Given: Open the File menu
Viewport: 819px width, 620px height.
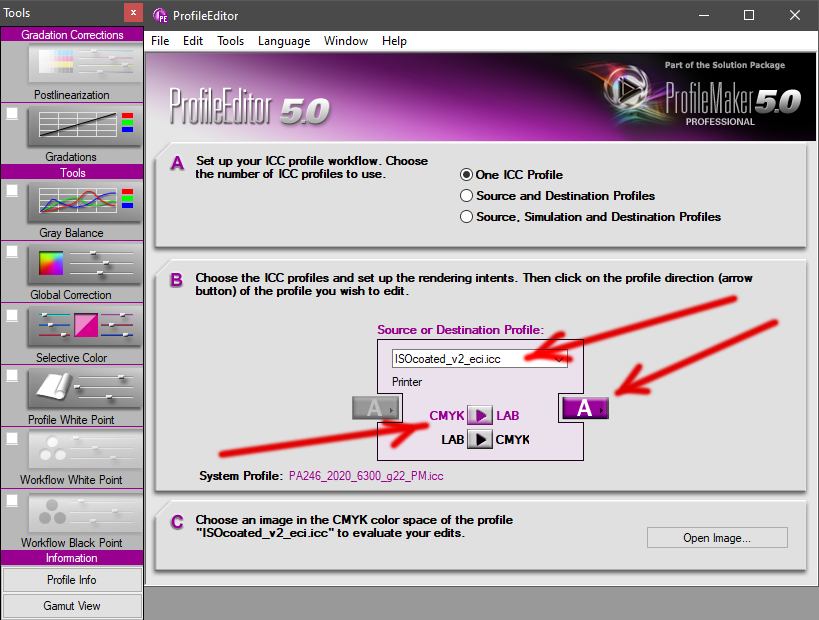Looking at the screenshot, I should [x=160, y=41].
